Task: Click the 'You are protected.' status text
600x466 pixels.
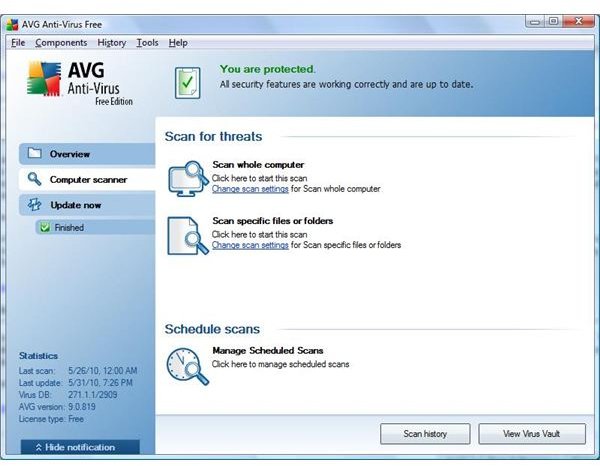Action: point(268,69)
